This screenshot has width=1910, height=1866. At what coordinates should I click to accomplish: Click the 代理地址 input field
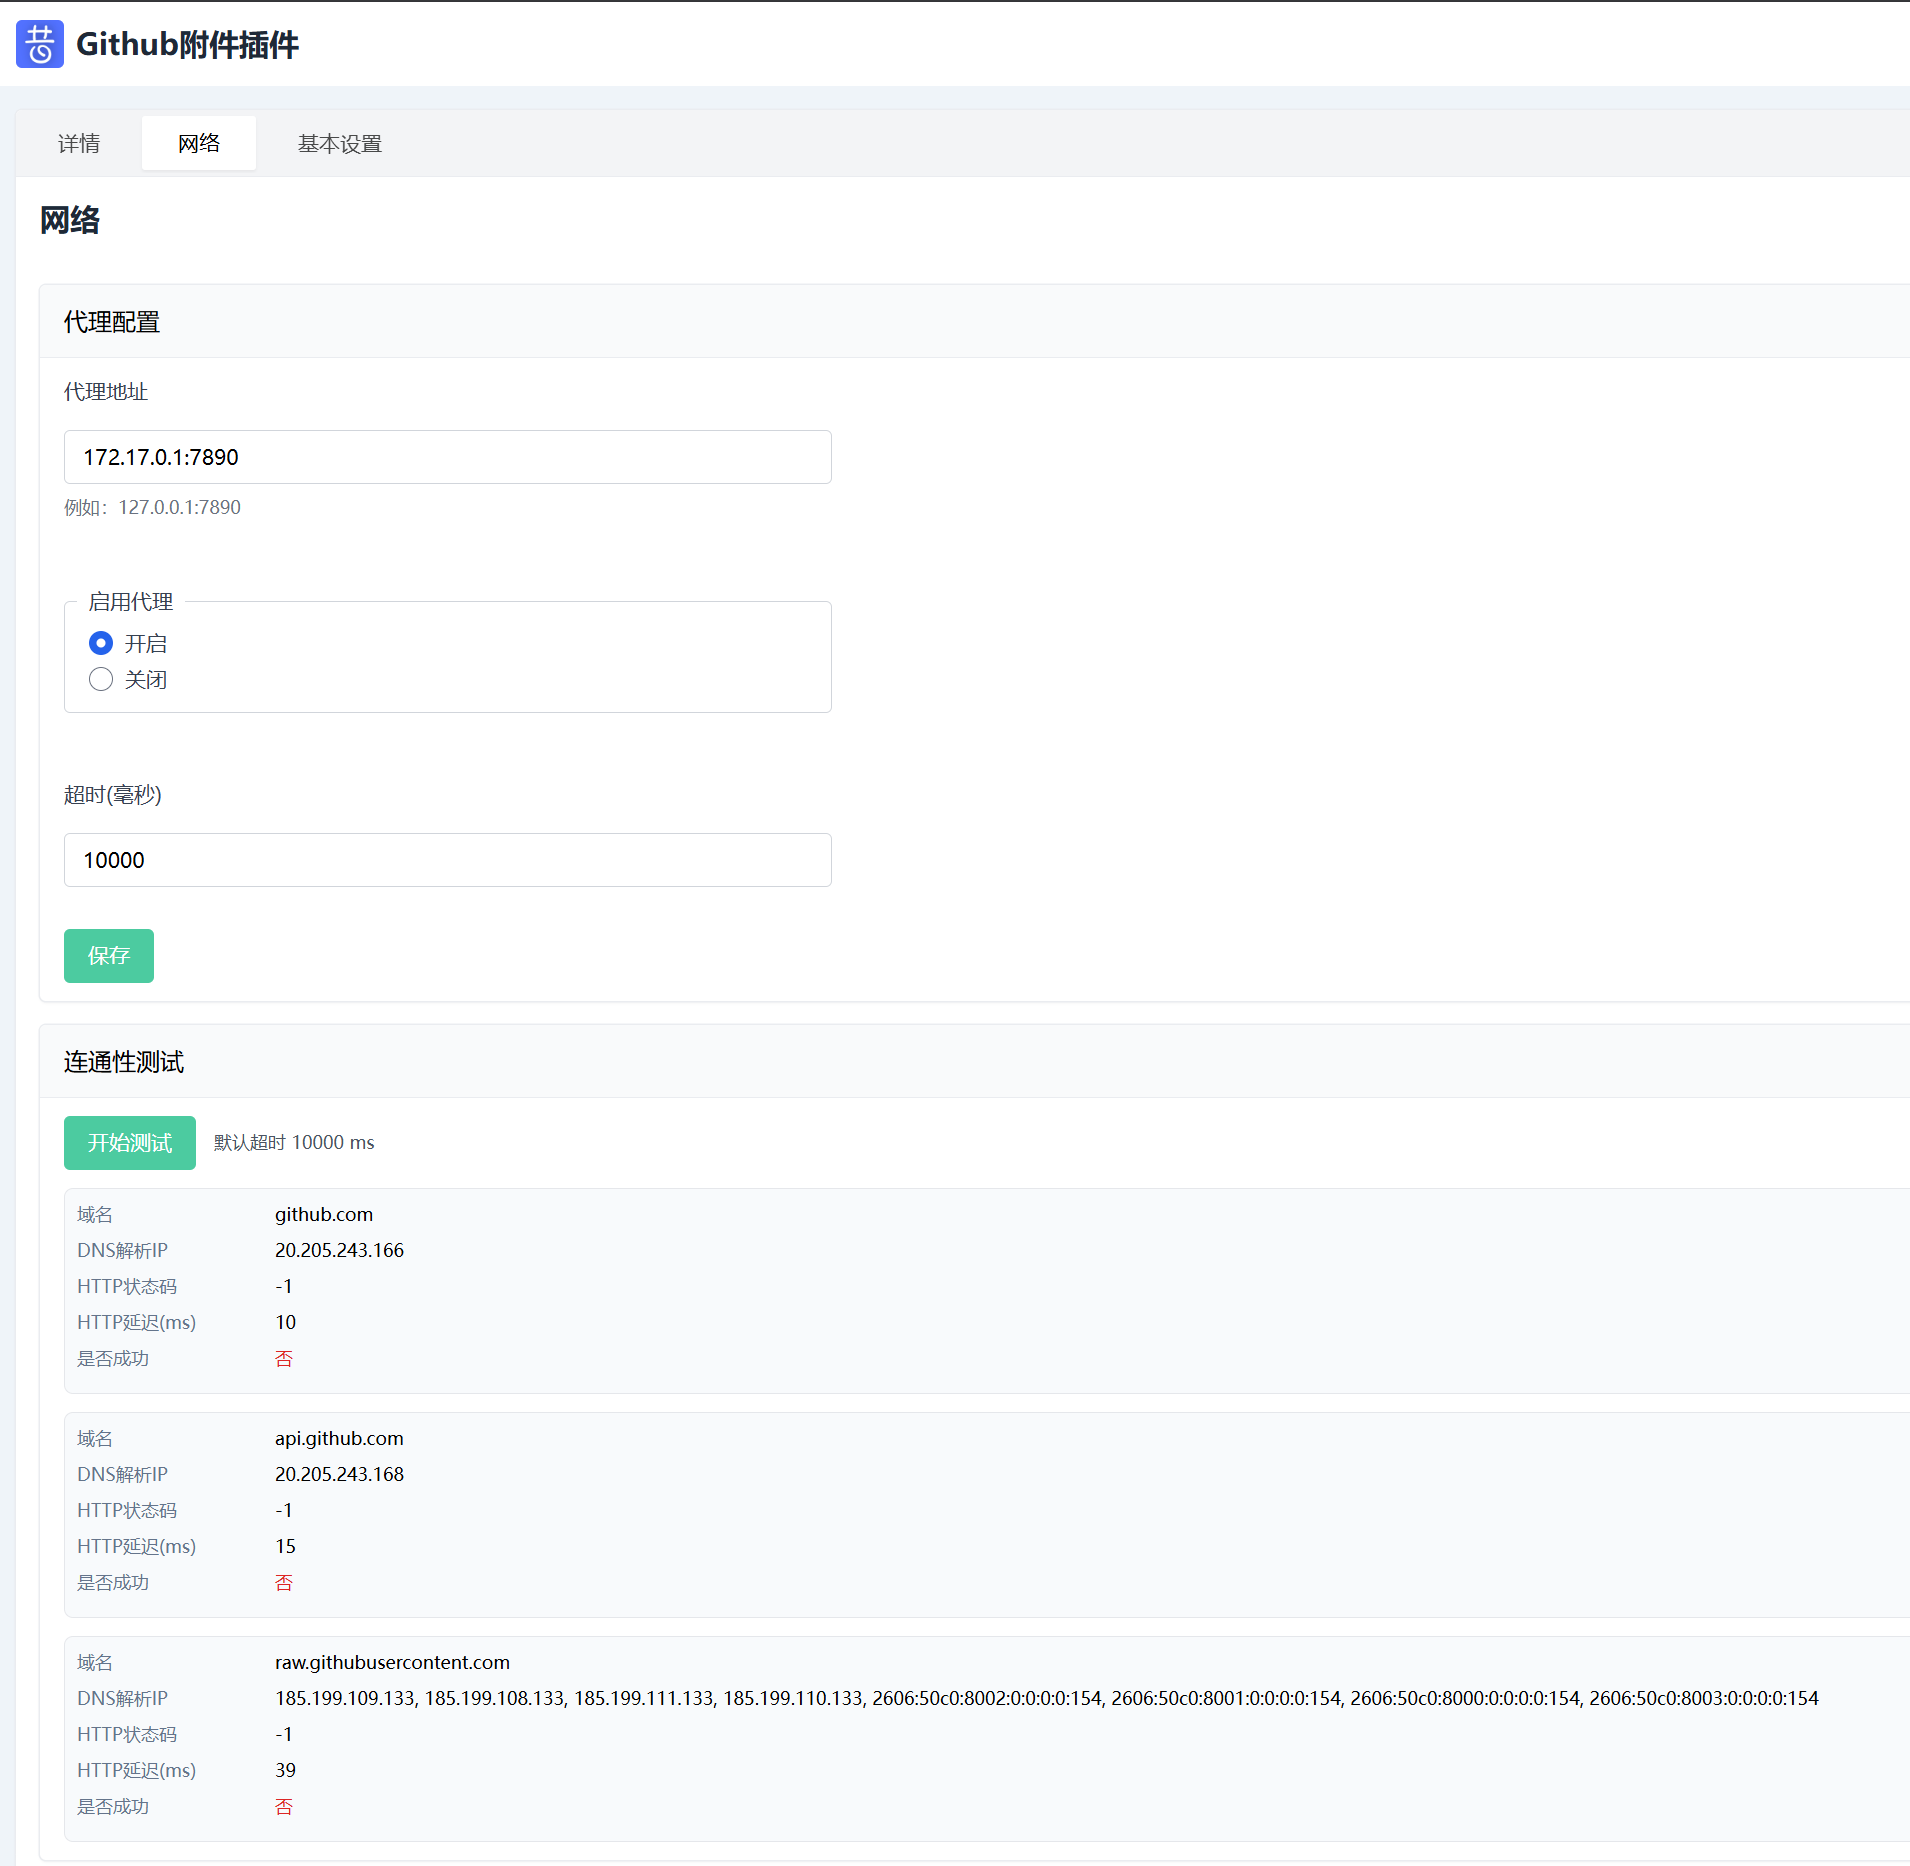point(448,457)
